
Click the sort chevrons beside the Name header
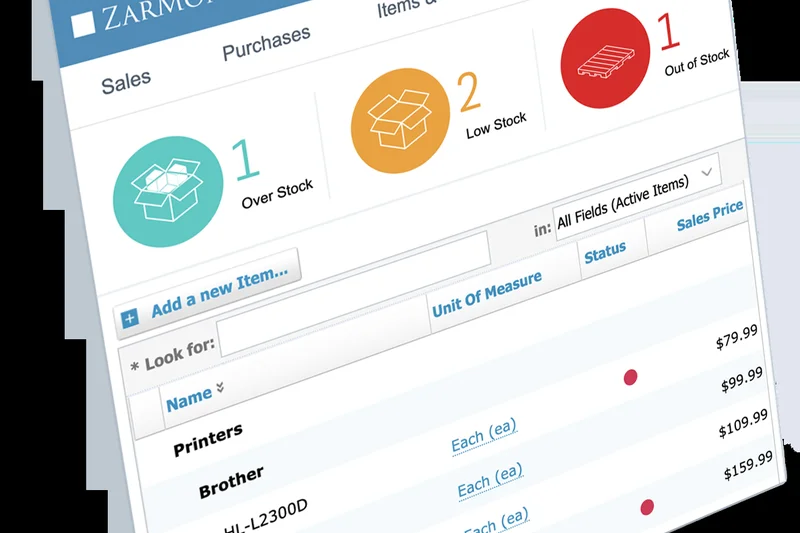point(220,388)
